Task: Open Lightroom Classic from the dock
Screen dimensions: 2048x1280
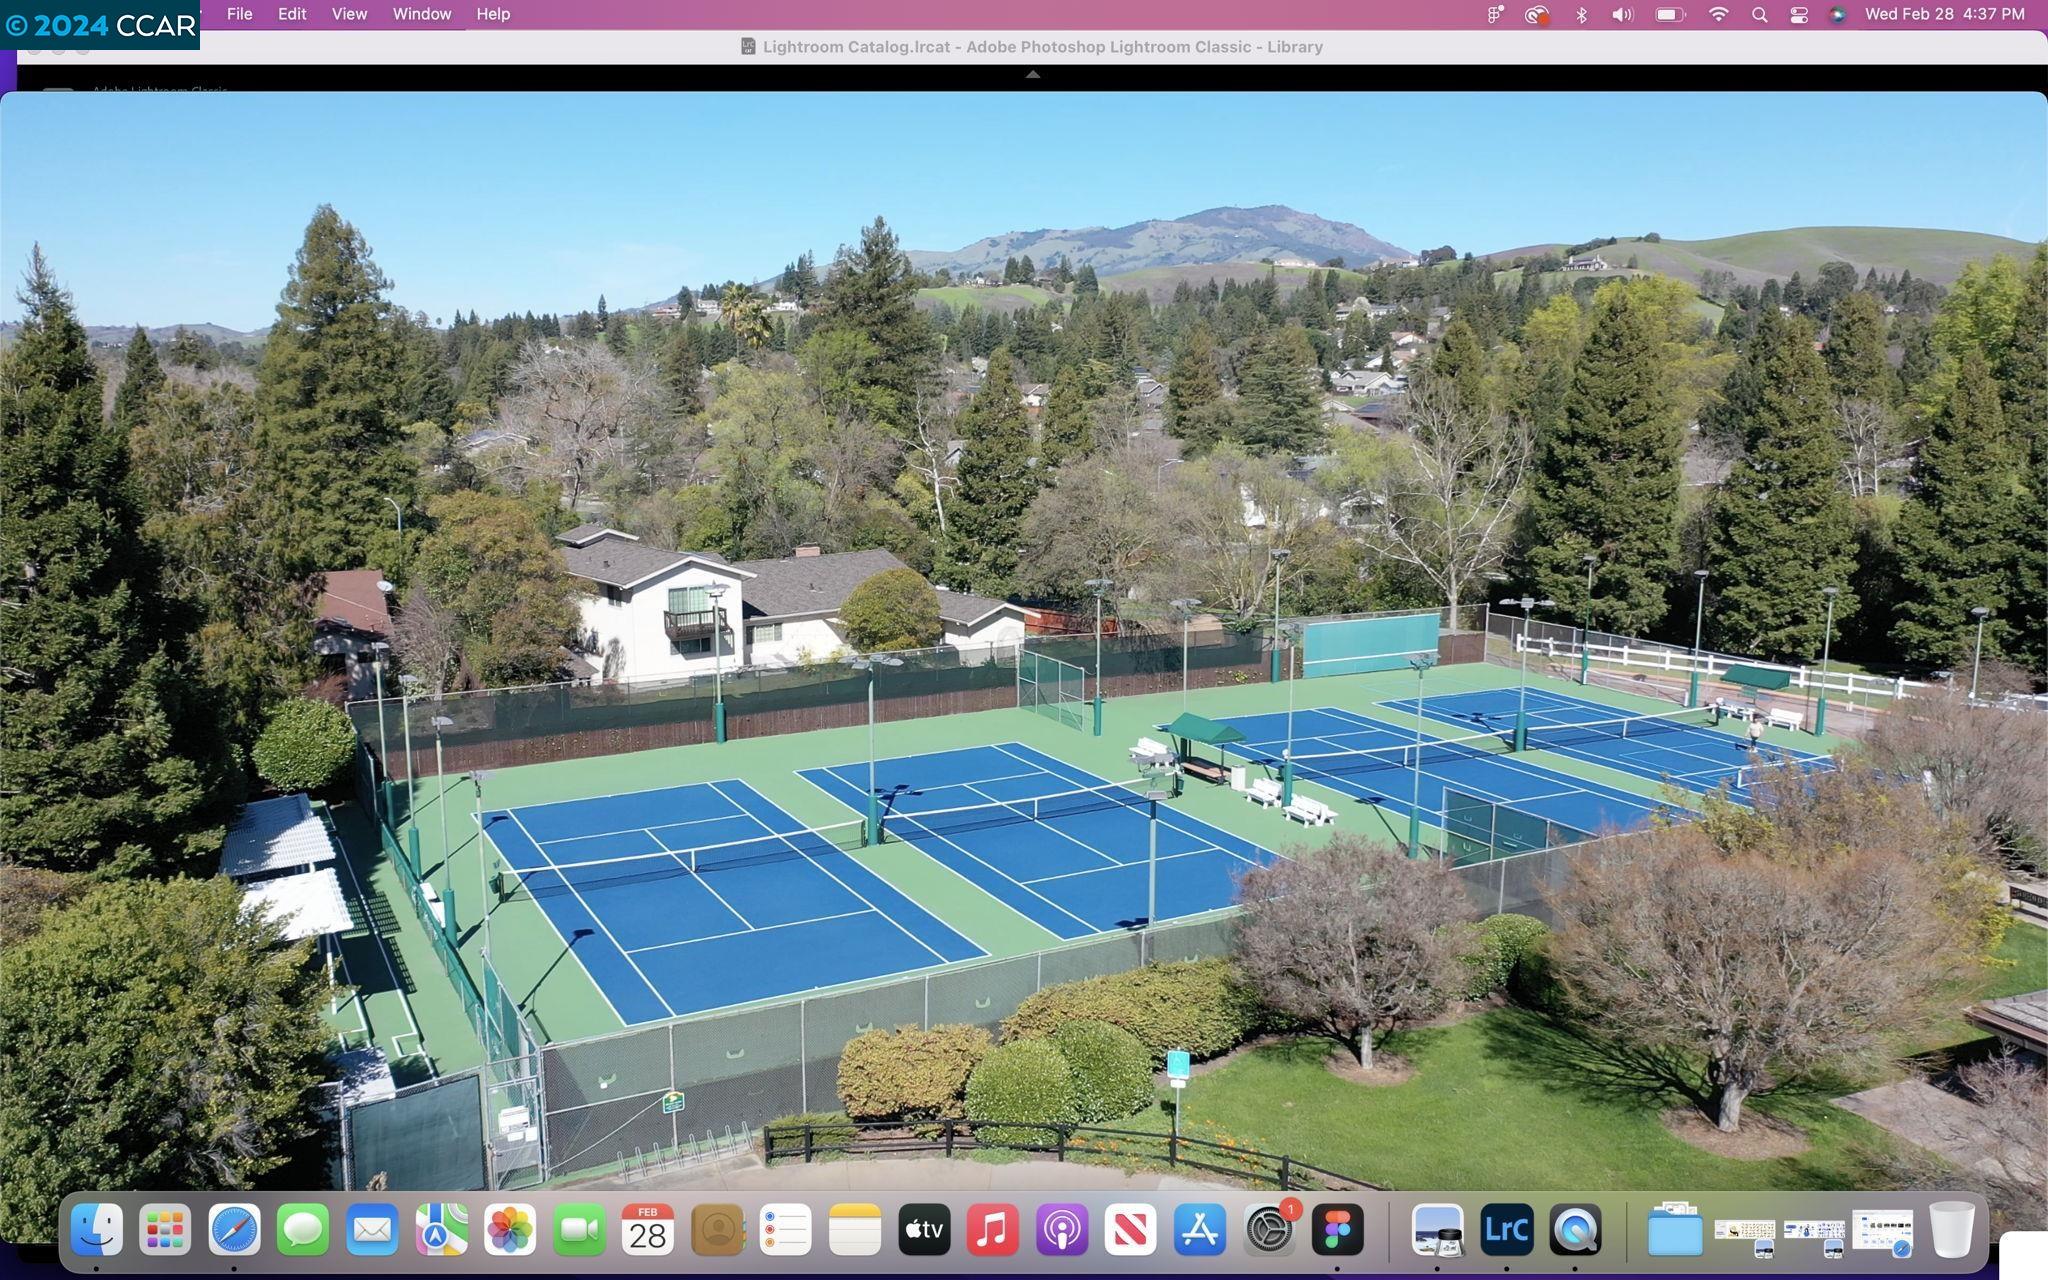Action: tap(1506, 1229)
